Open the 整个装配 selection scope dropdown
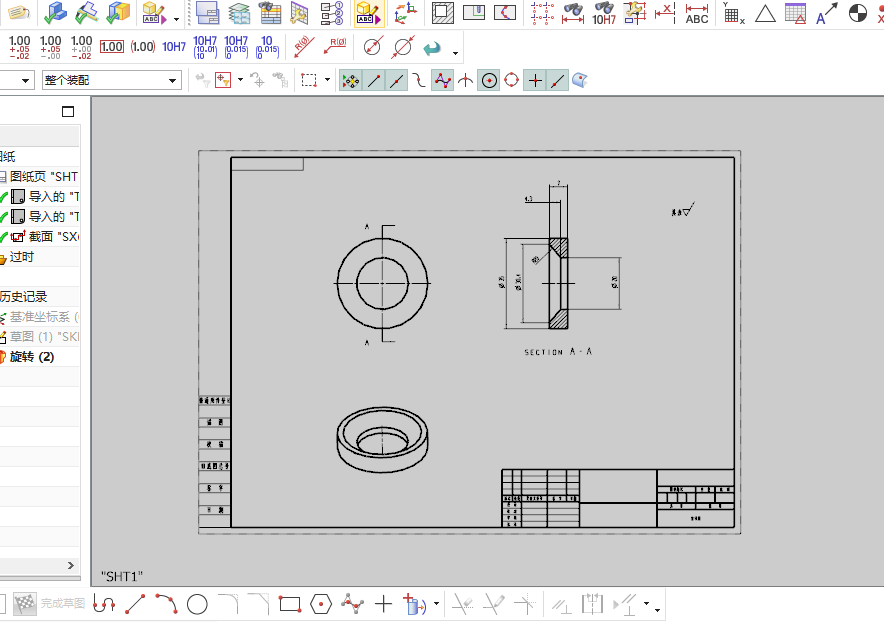 (112, 81)
